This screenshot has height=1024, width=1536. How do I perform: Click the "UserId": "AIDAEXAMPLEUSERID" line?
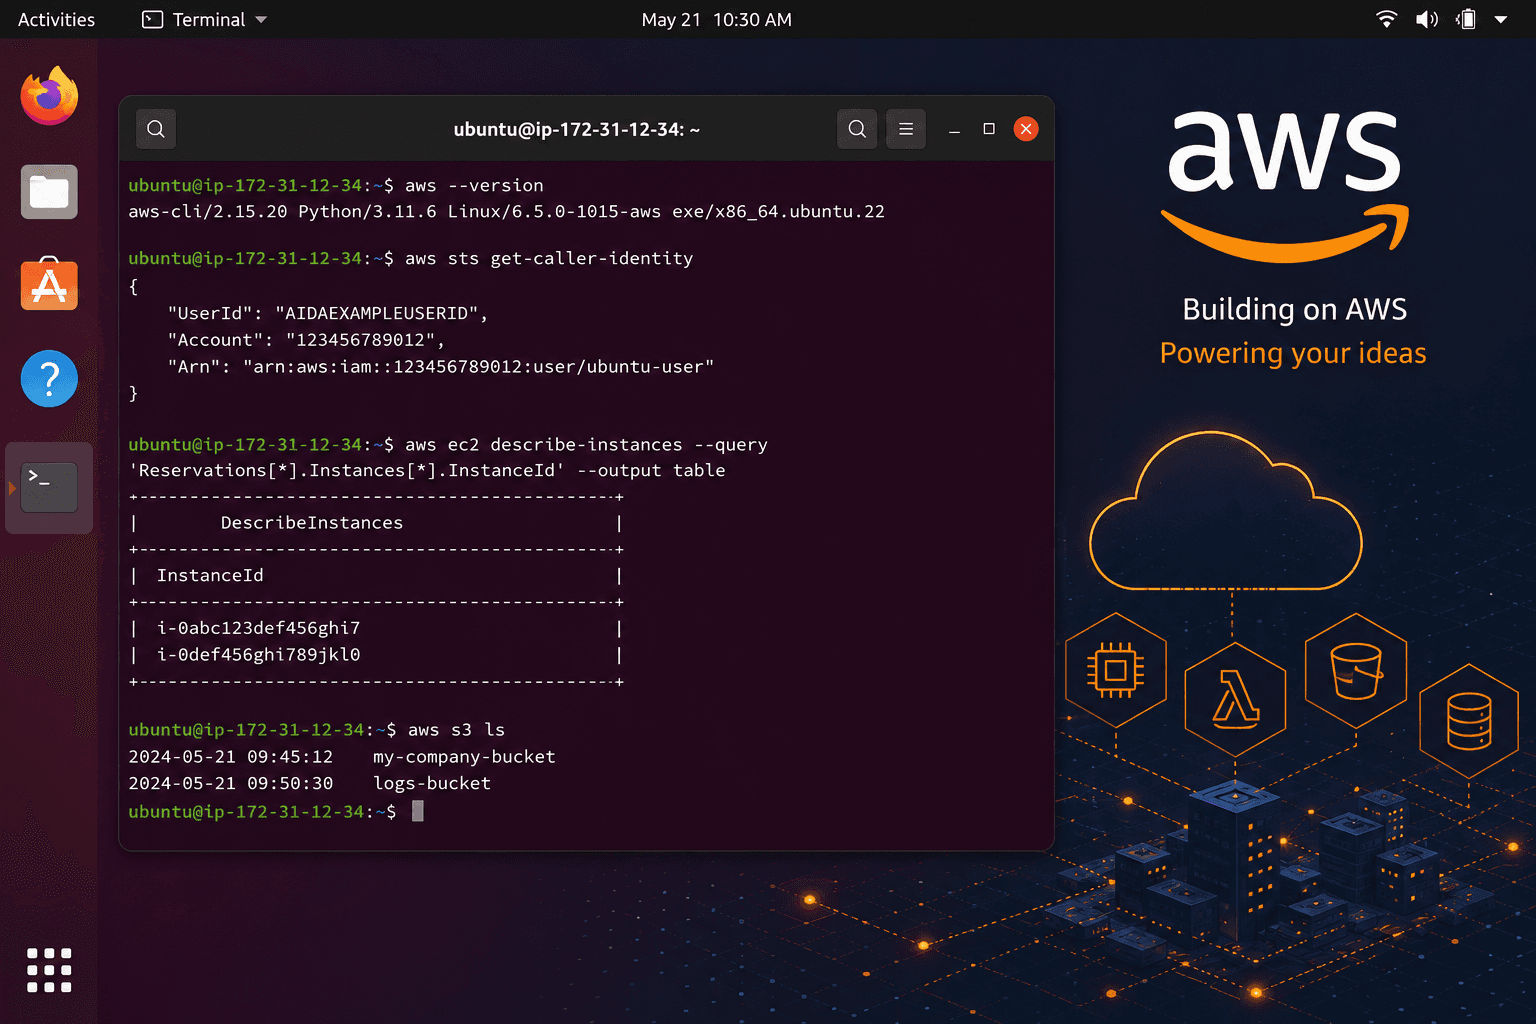point(328,313)
